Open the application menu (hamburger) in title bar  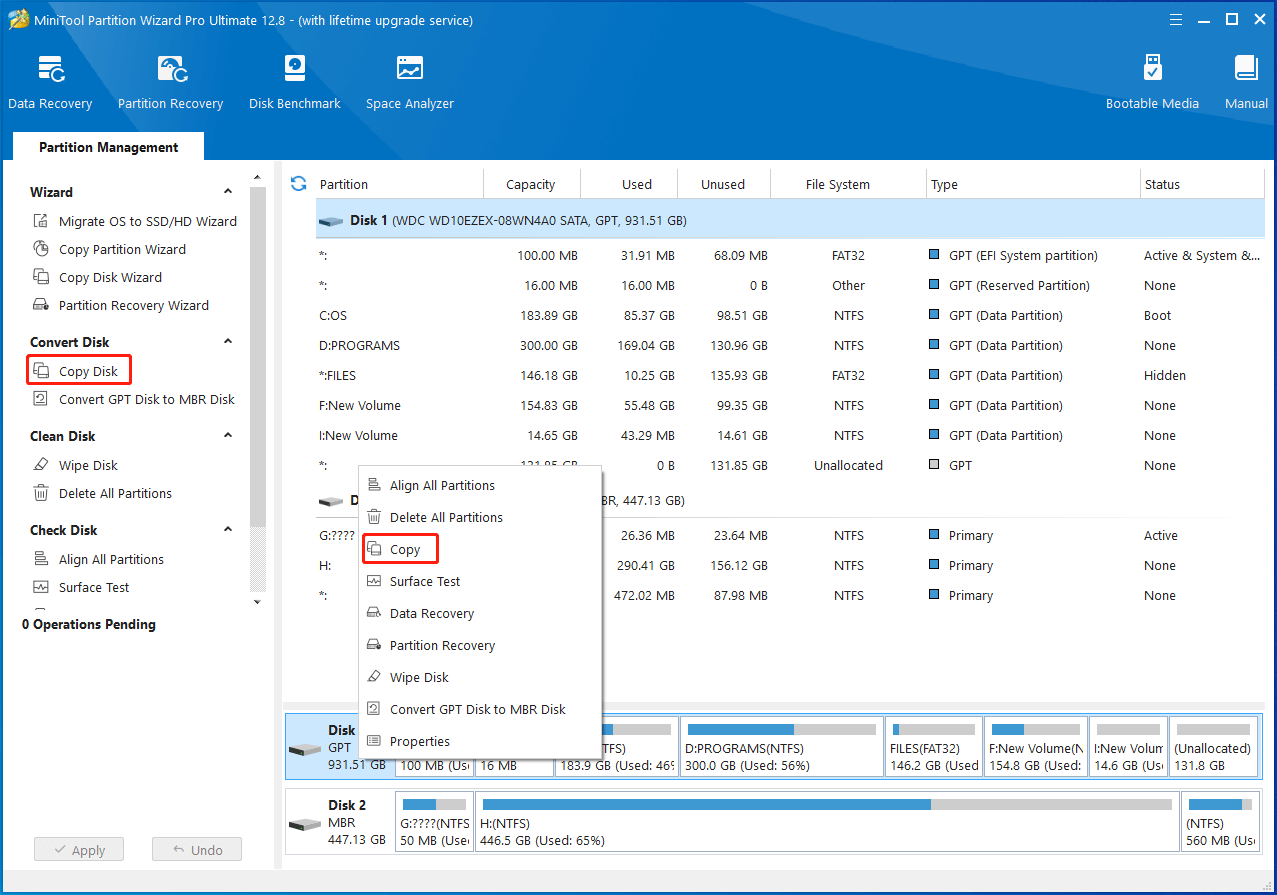[1175, 19]
